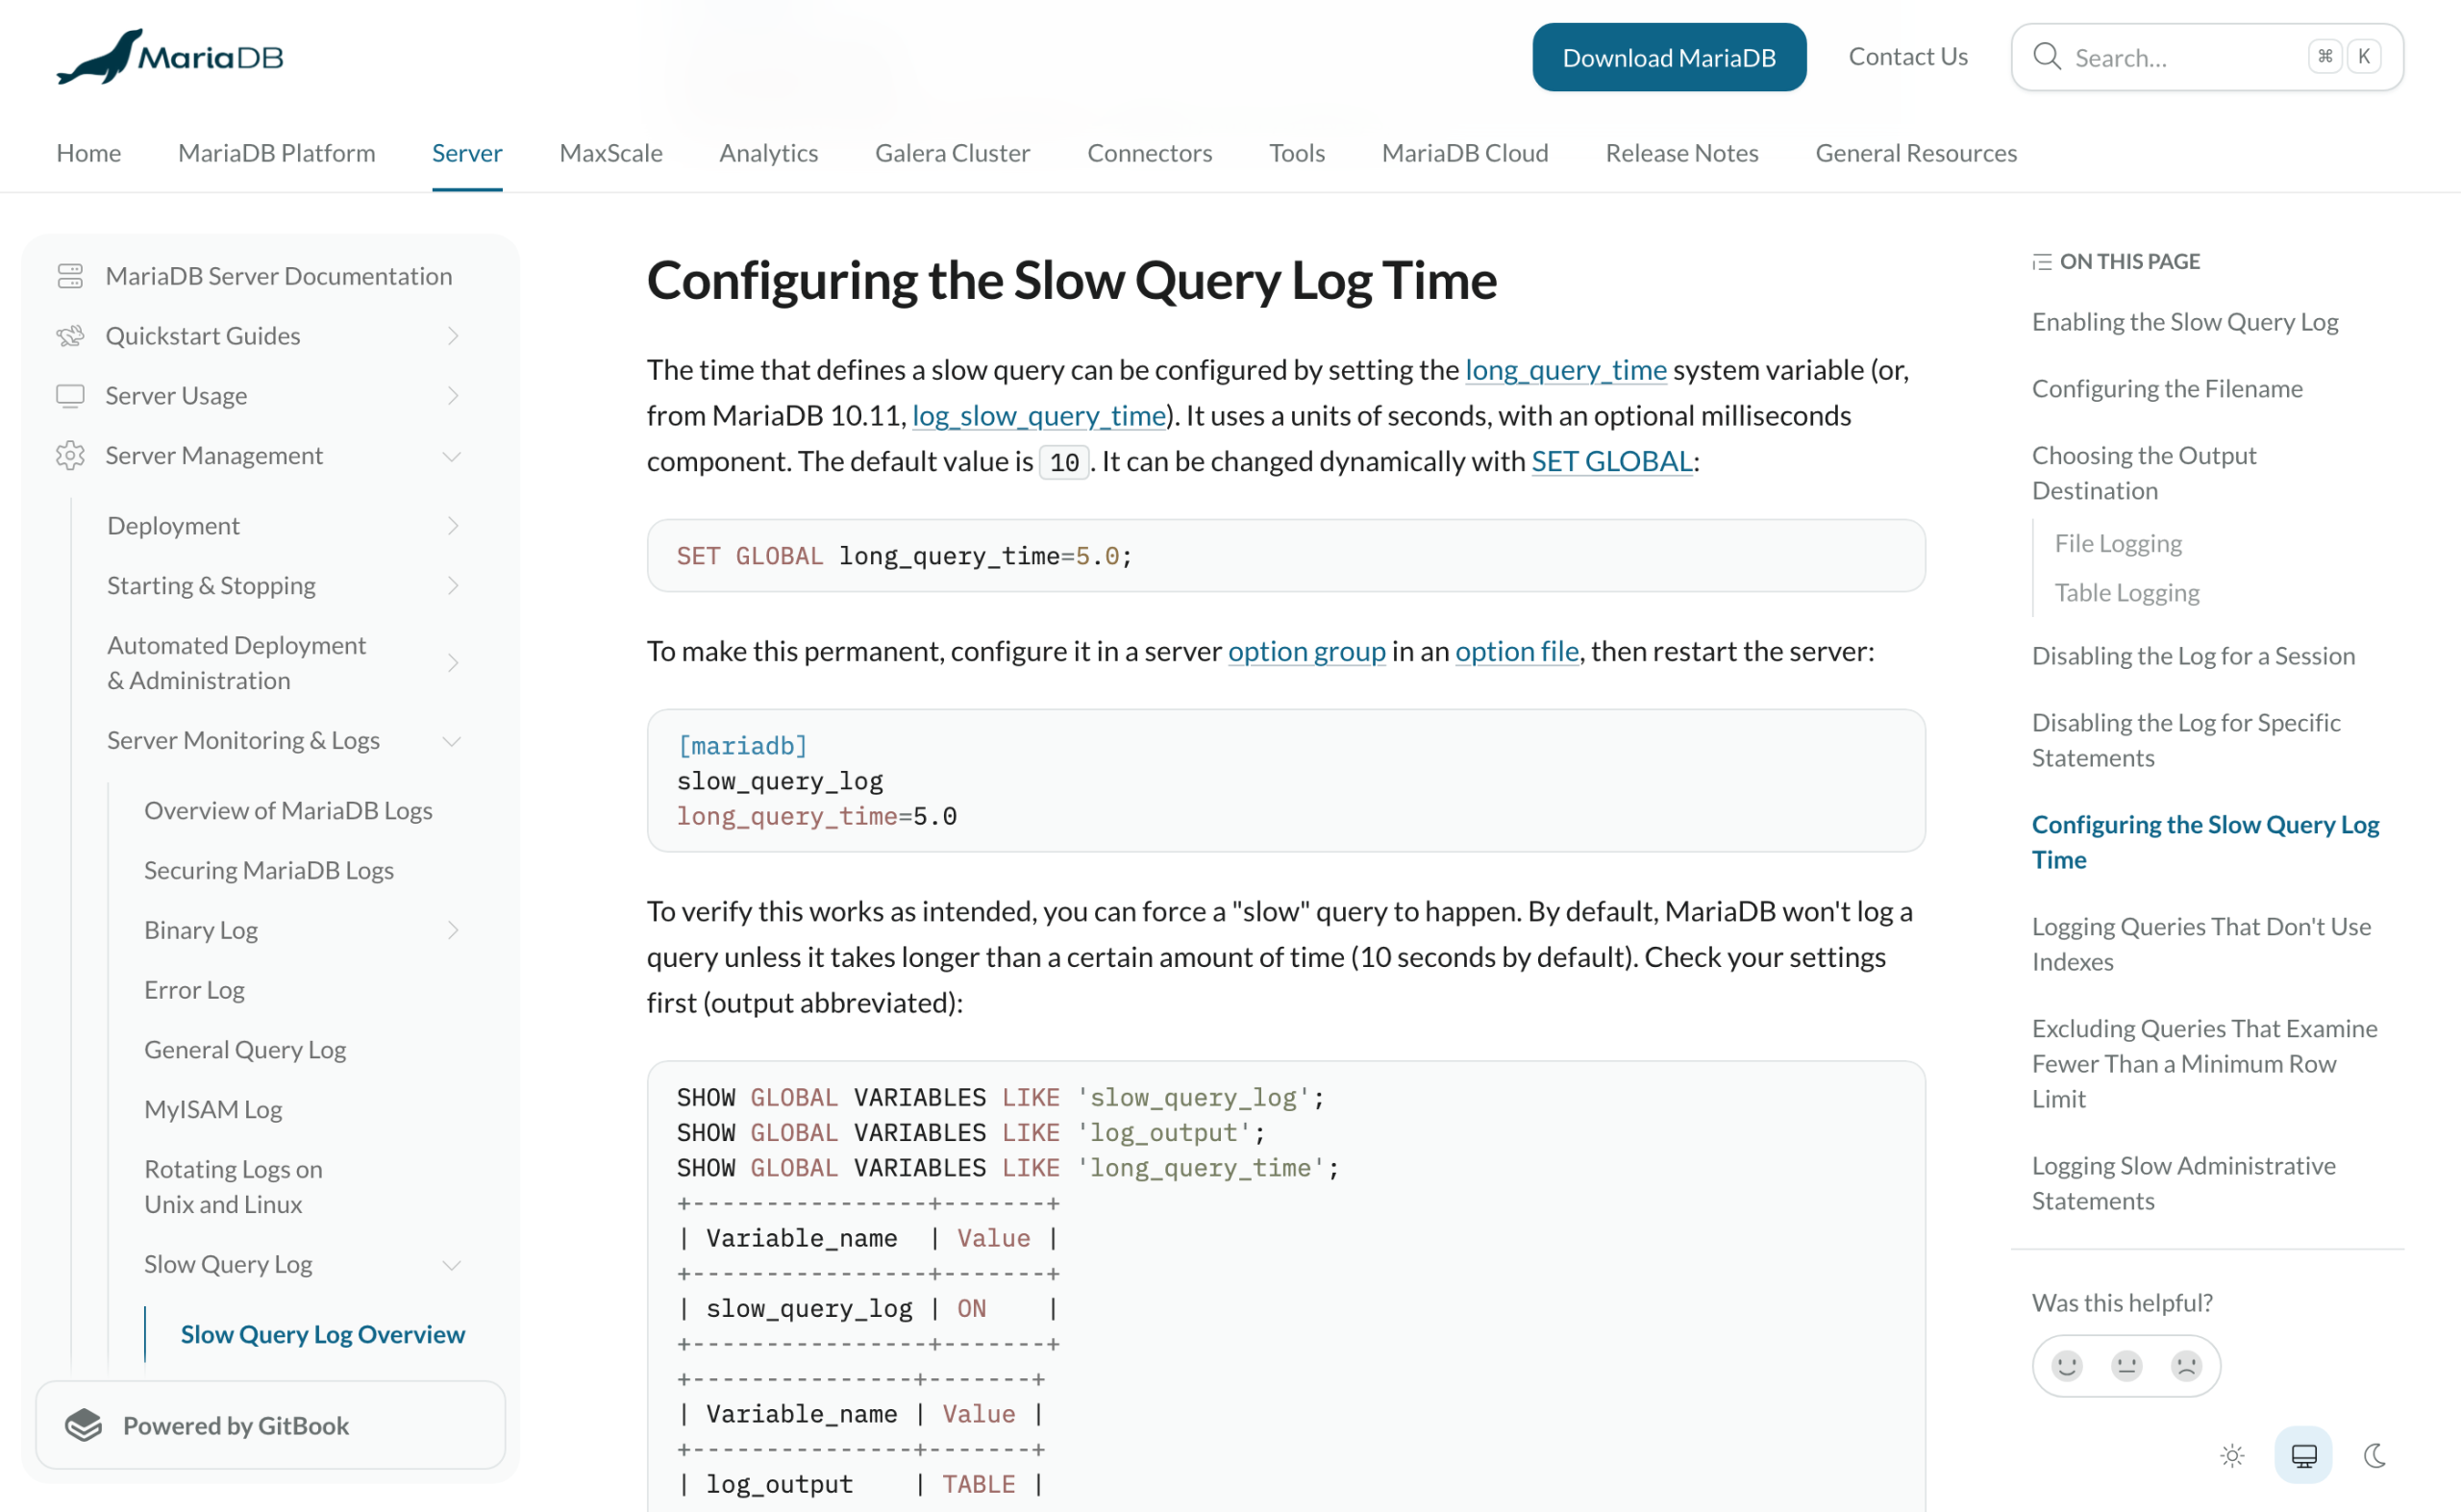
Task: Jump to Enabling the Slow Query Log
Action: [2185, 322]
